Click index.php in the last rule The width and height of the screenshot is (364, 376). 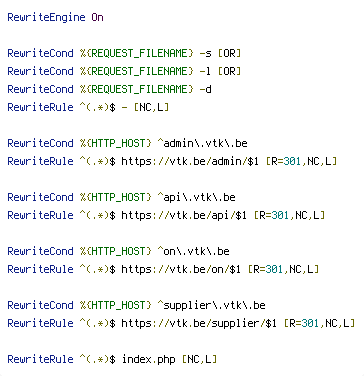click(149, 359)
